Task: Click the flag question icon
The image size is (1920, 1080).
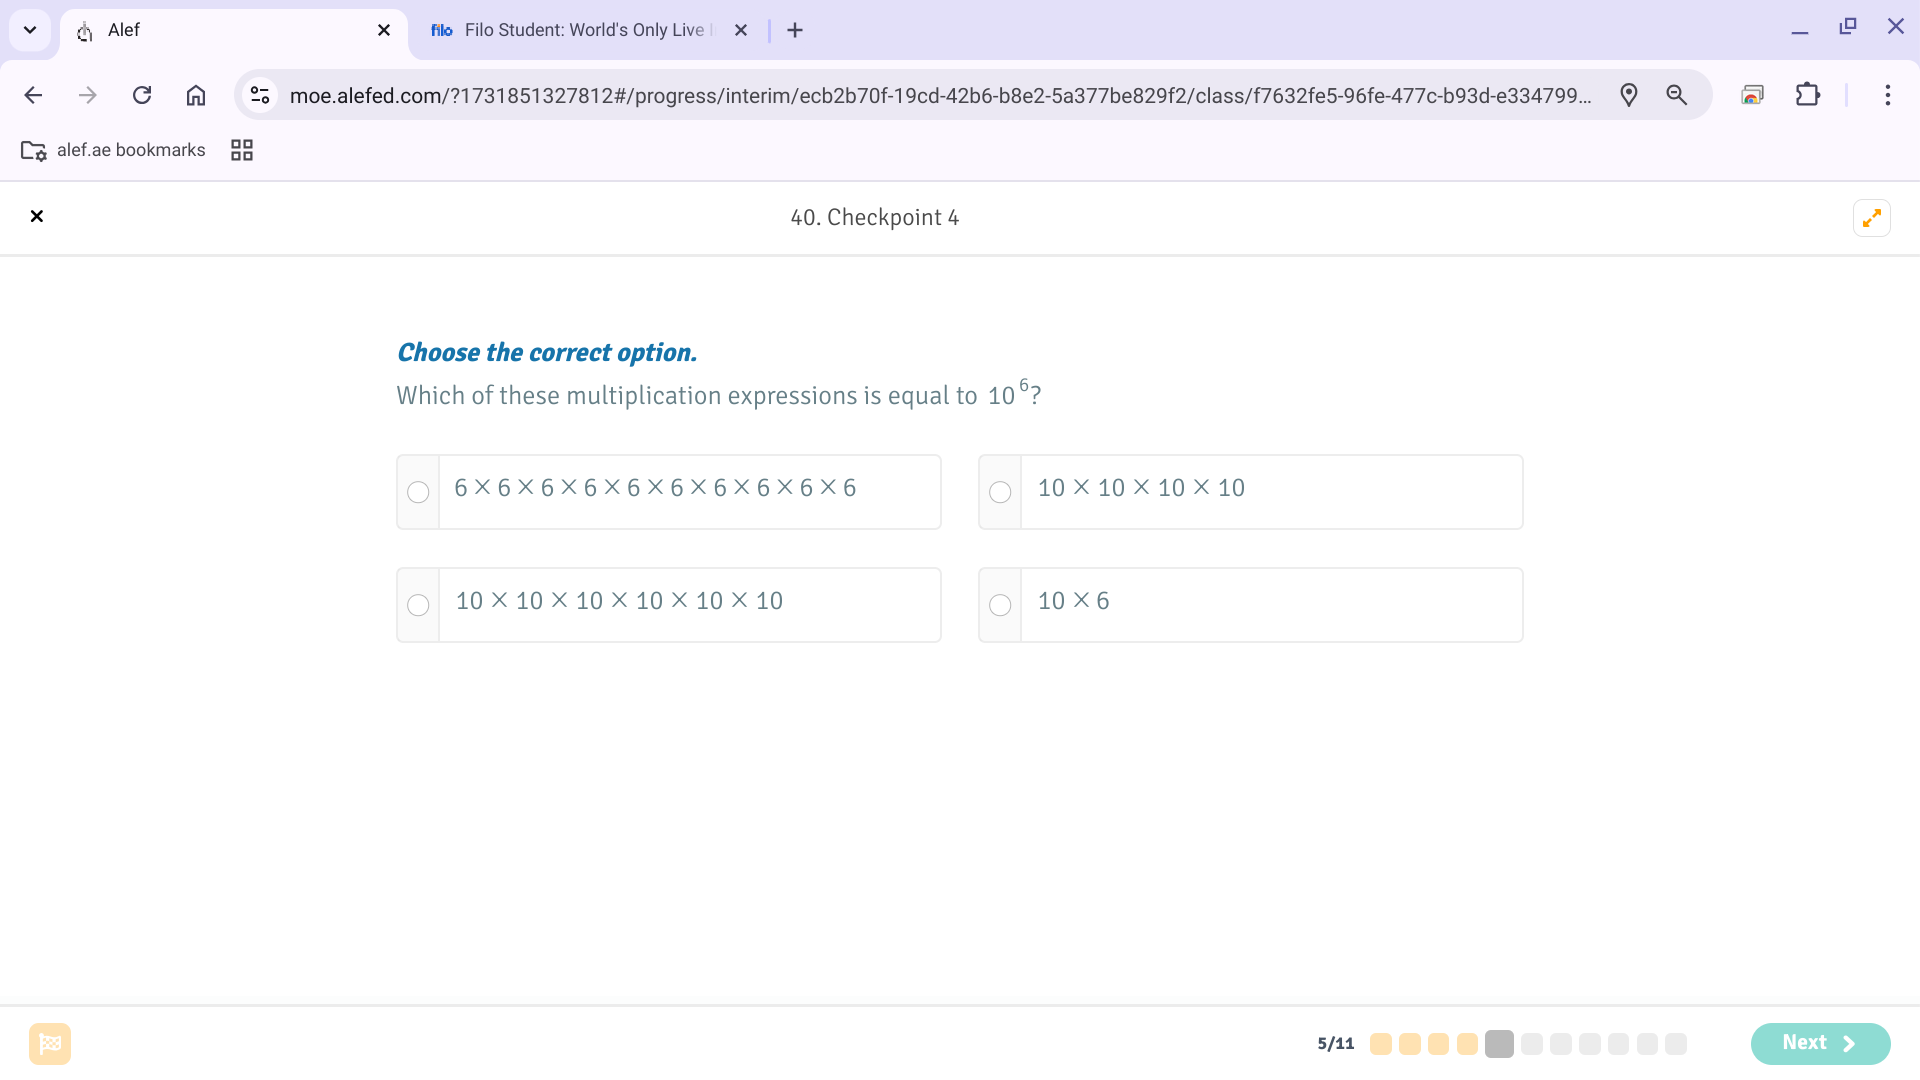Action: 50,1044
